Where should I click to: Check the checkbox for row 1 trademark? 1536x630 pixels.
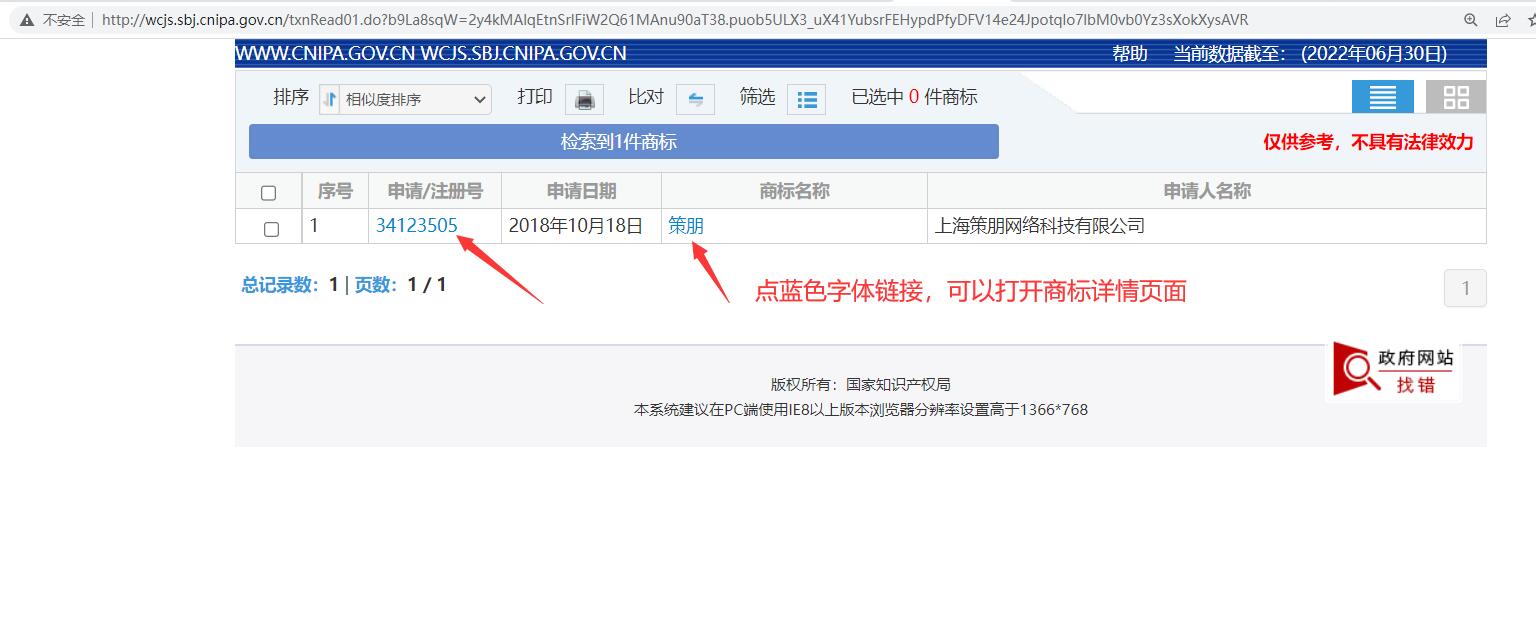click(x=271, y=229)
